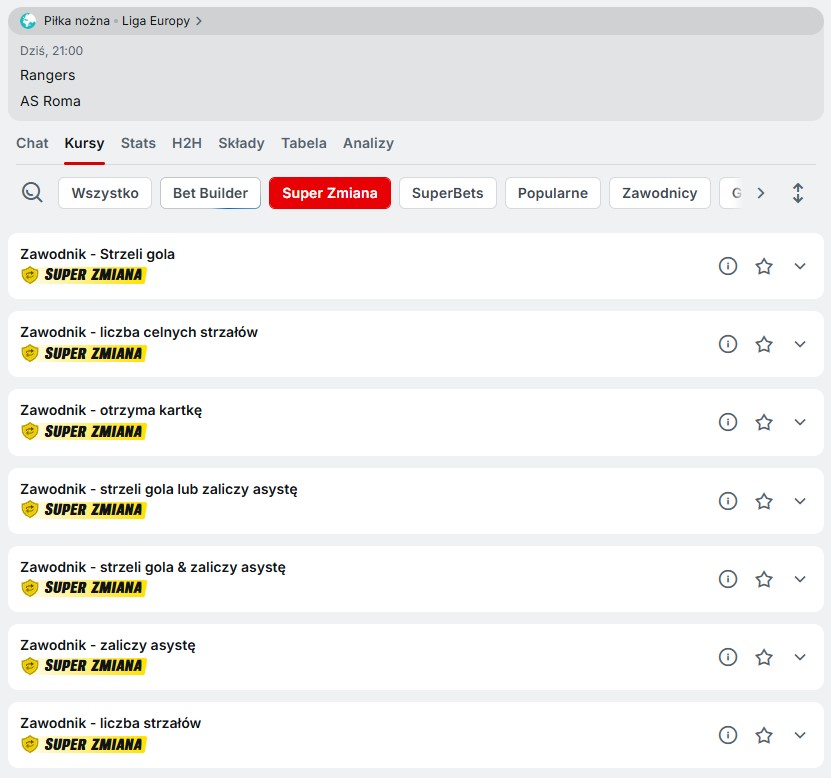This screenshot has height=778, width=831.
Task: Click info icon for Zawodnik - liczba strzałów
Action: click(728, 735)
